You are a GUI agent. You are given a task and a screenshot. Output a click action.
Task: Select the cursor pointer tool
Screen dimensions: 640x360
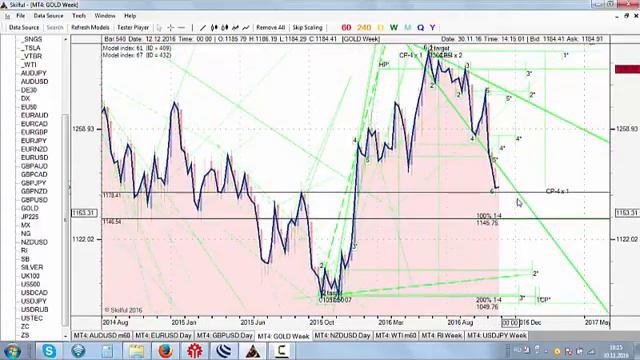coord(159,28)
